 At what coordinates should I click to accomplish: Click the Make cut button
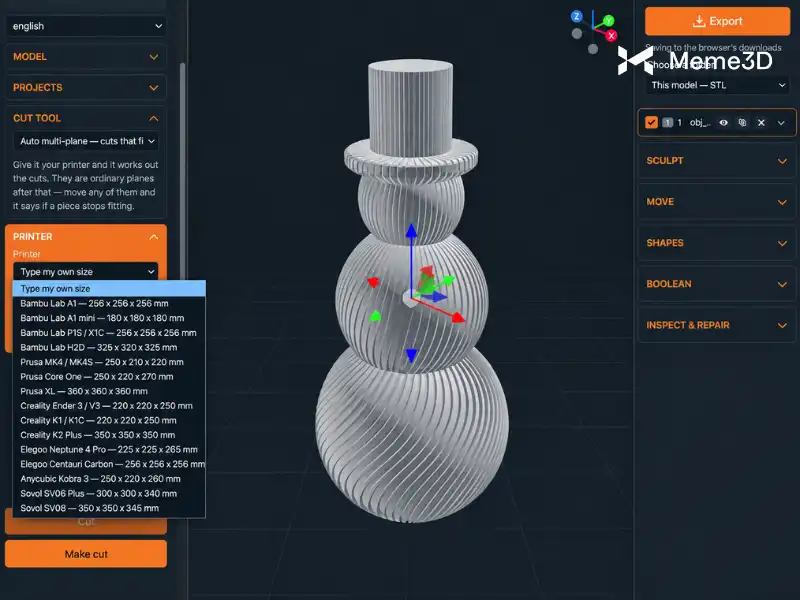pos(86,554)
